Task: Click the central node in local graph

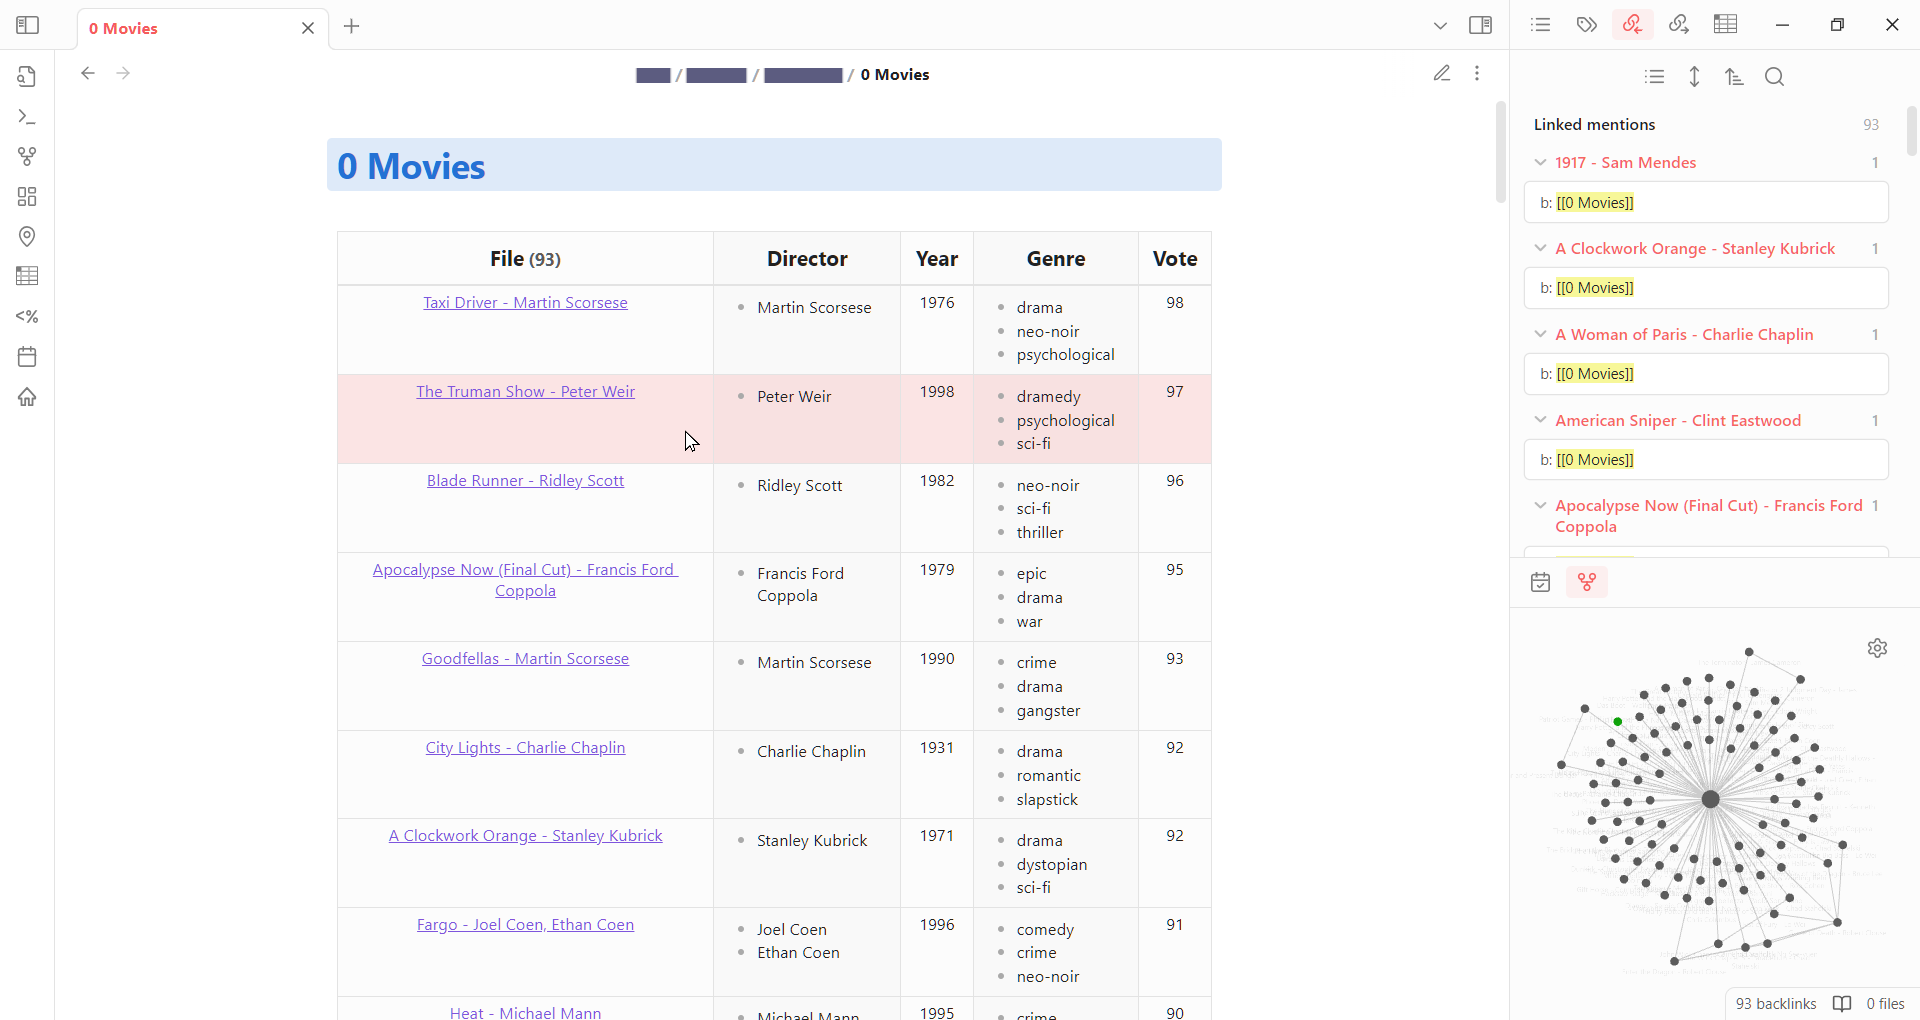Action: pyautogui.click(x=1711, y=799)
